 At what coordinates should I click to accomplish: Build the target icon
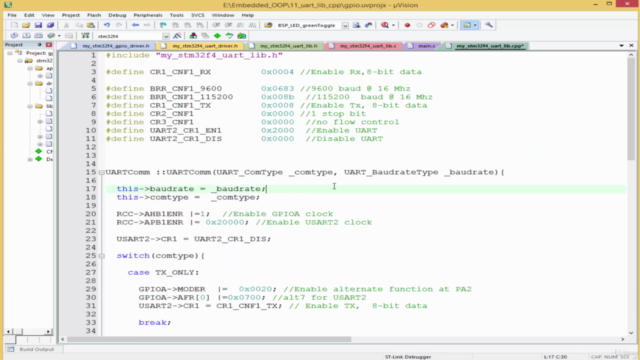(x=26, y=36)
